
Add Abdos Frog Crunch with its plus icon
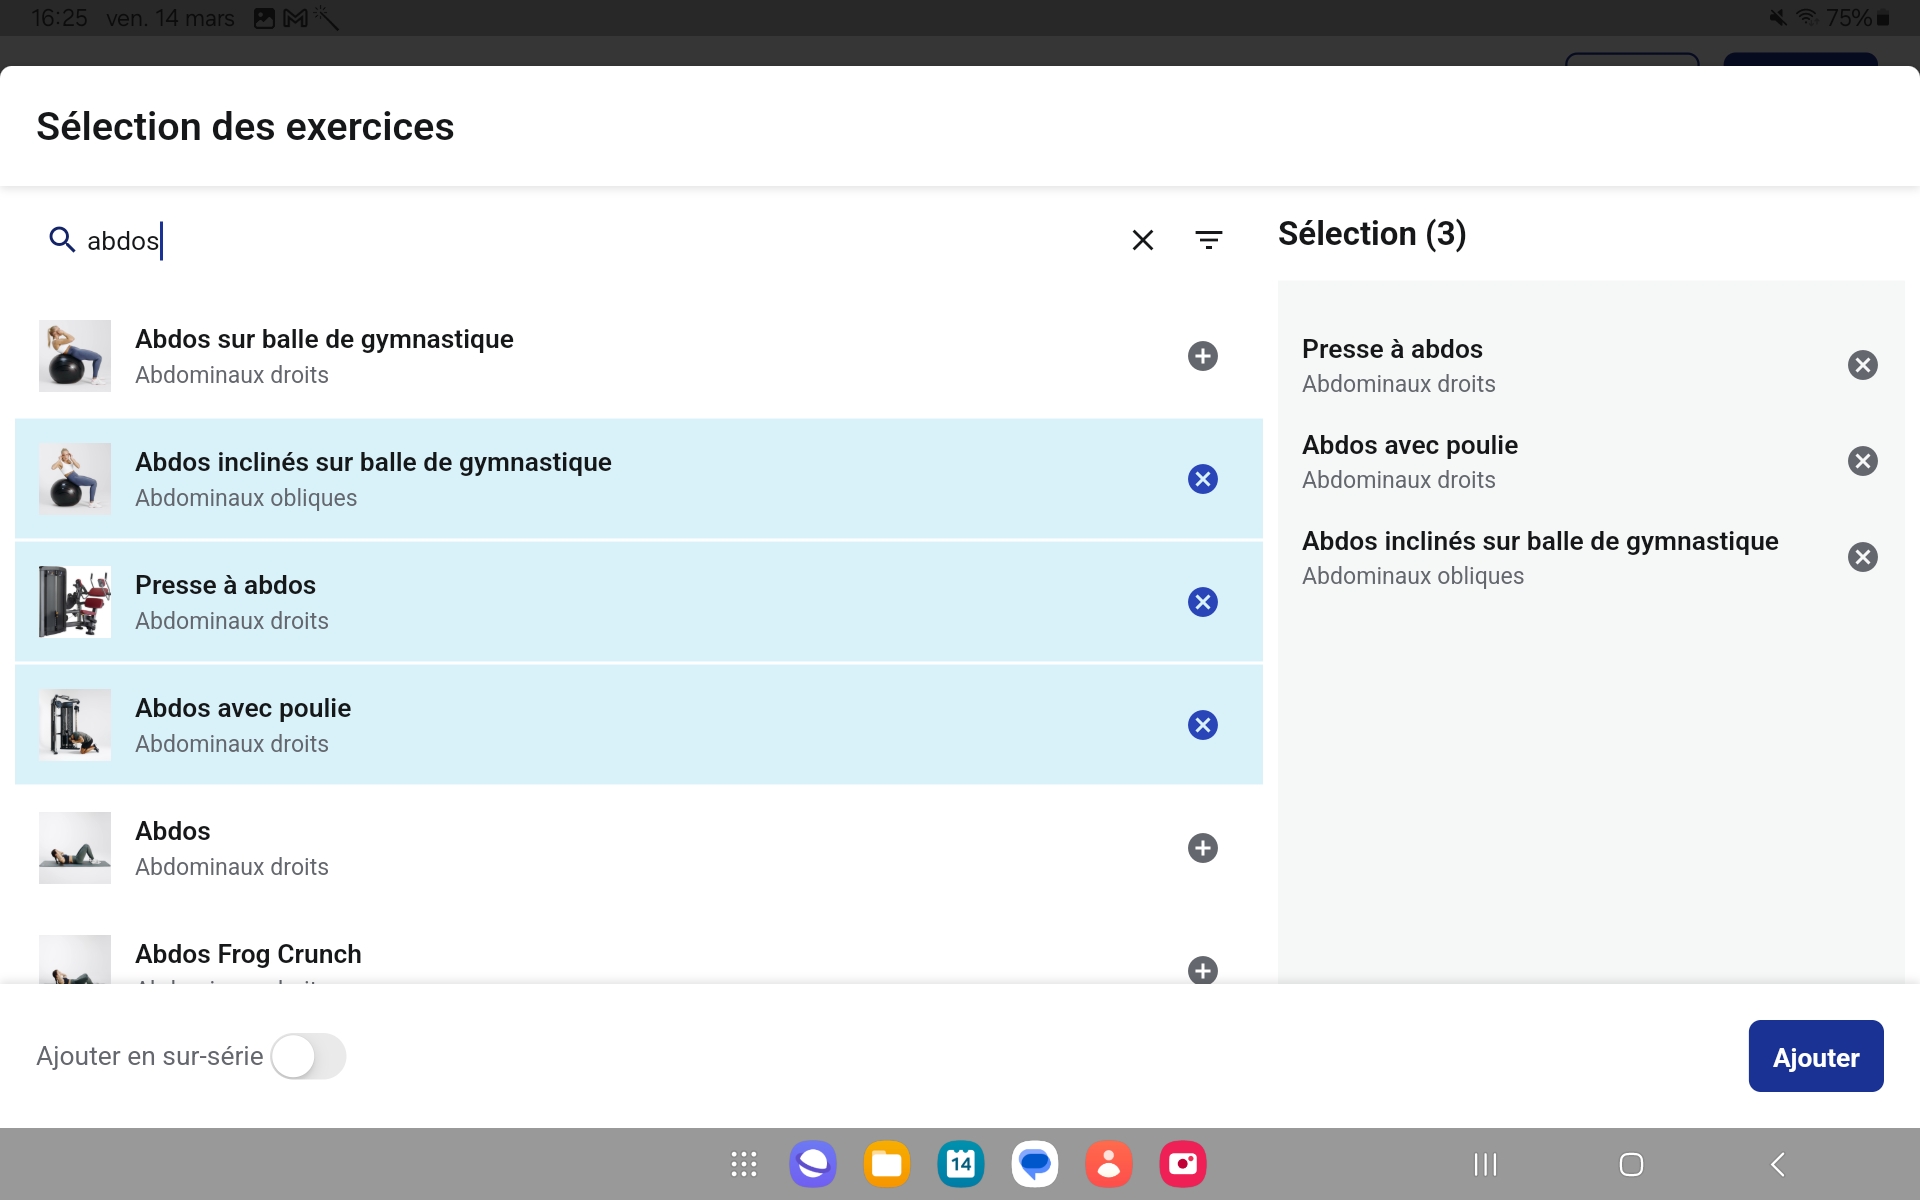[x=1203, y=969]
